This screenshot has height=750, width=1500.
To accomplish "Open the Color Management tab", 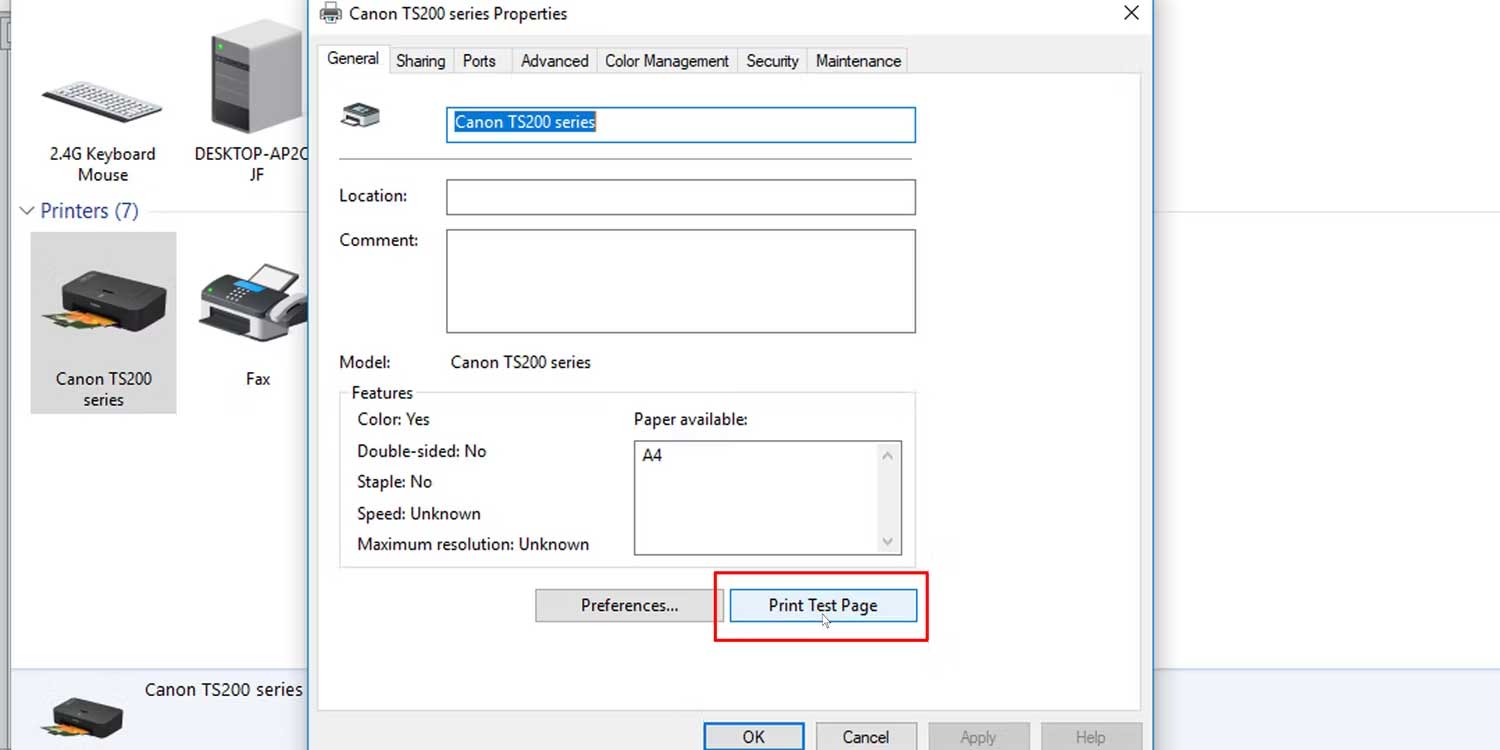I will (667, 61).
